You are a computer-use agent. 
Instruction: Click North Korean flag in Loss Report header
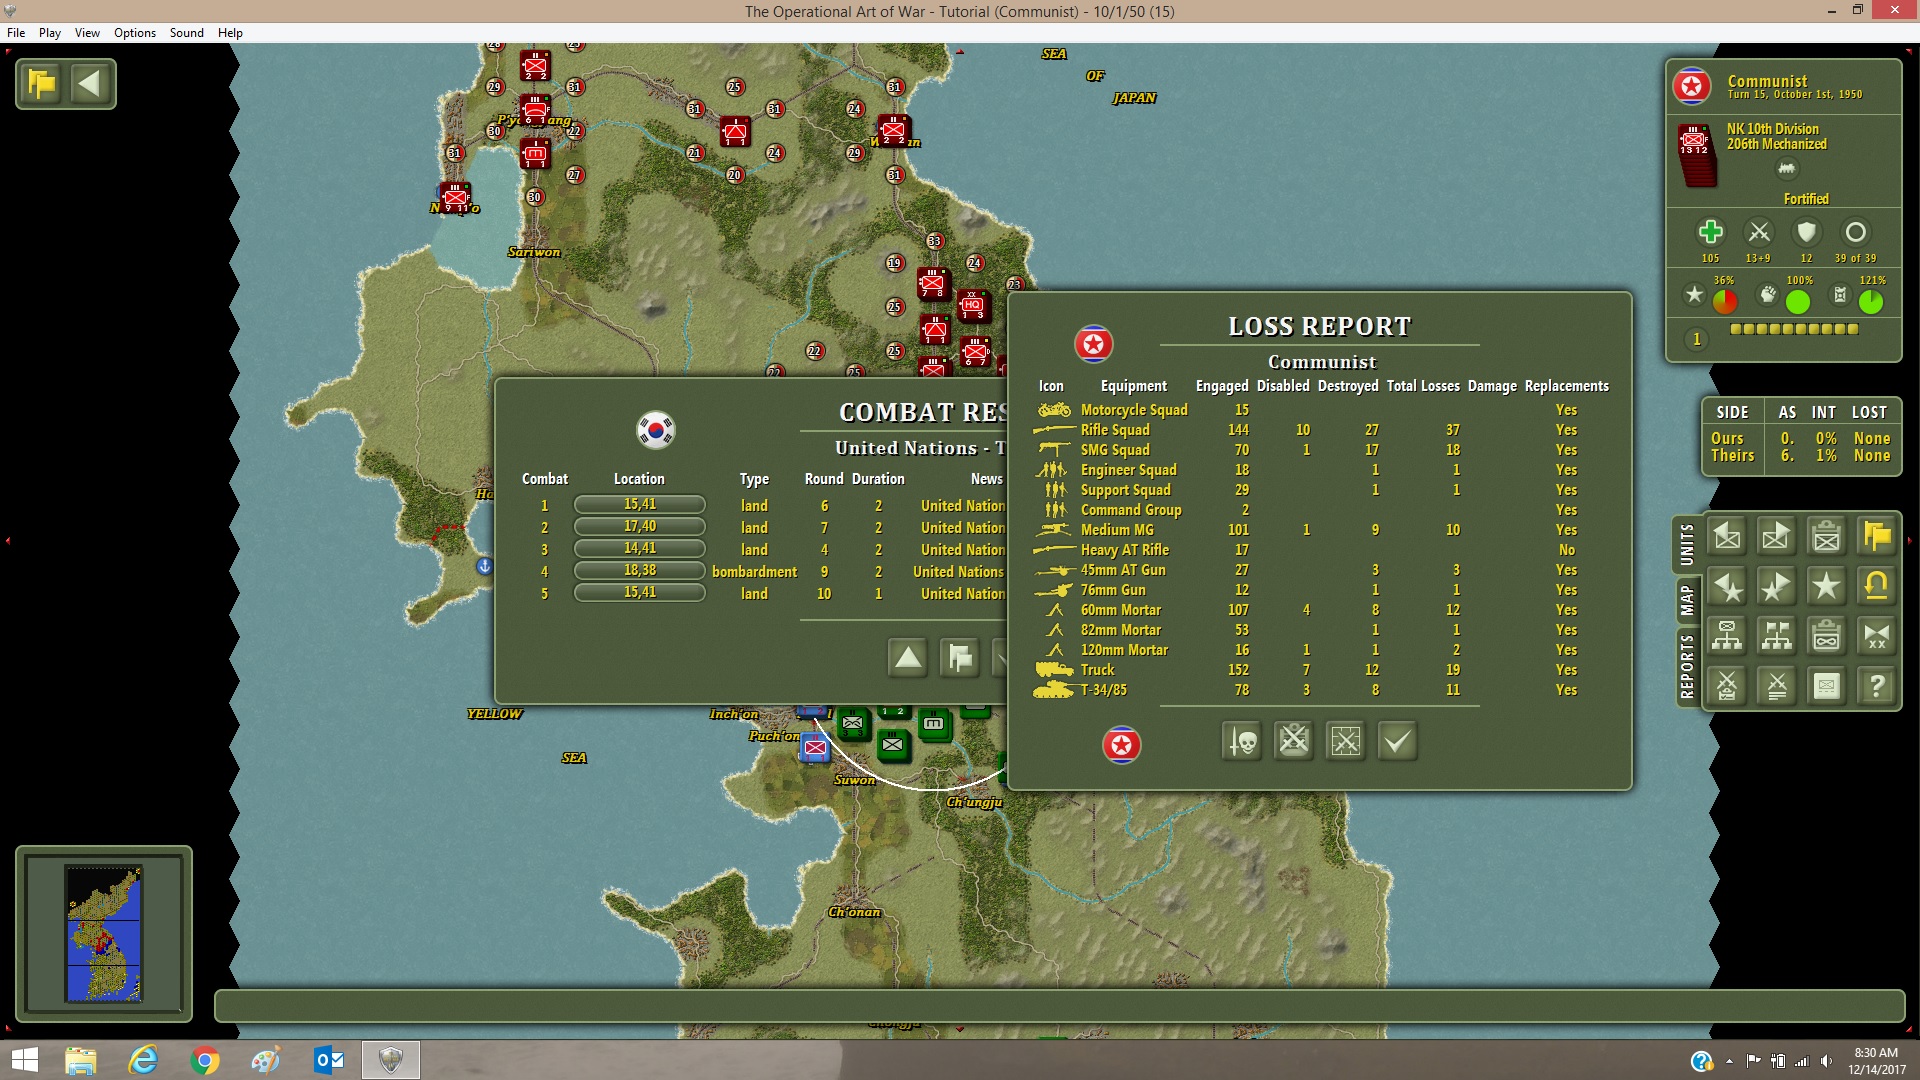click(x=1094, y=345)
